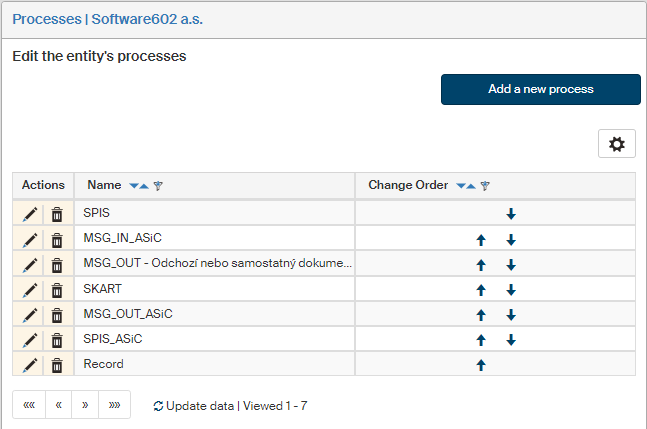
Task: Move SPIS_ASiC process down
Action: 510,340
